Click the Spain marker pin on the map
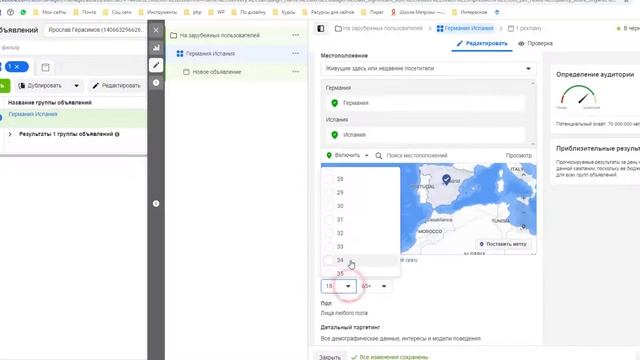Viewport: 640px width, 360px height. pos(446,179)
